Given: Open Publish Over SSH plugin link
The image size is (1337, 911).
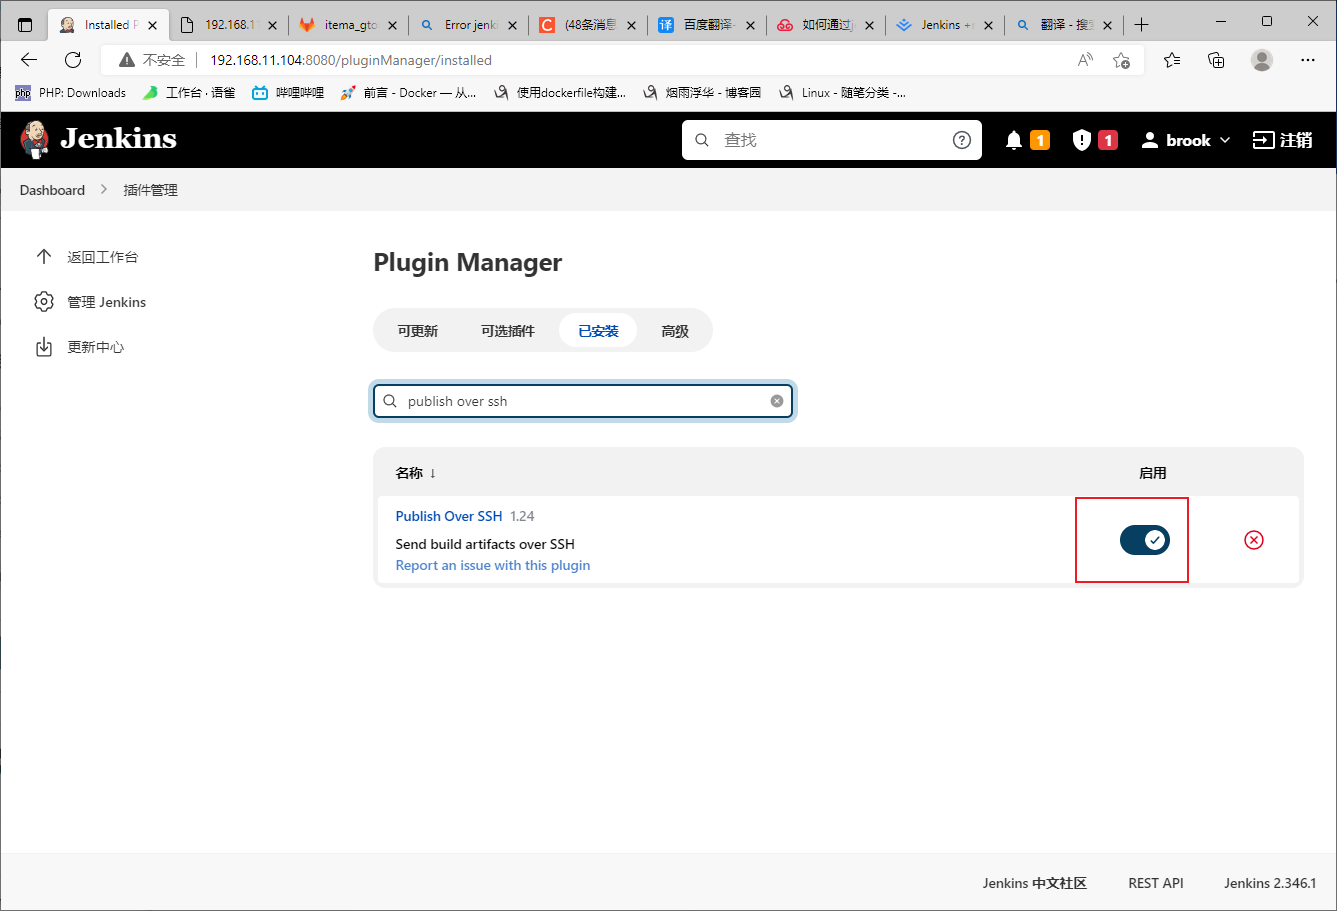Looking at the screenshot, I should point(449,516).
